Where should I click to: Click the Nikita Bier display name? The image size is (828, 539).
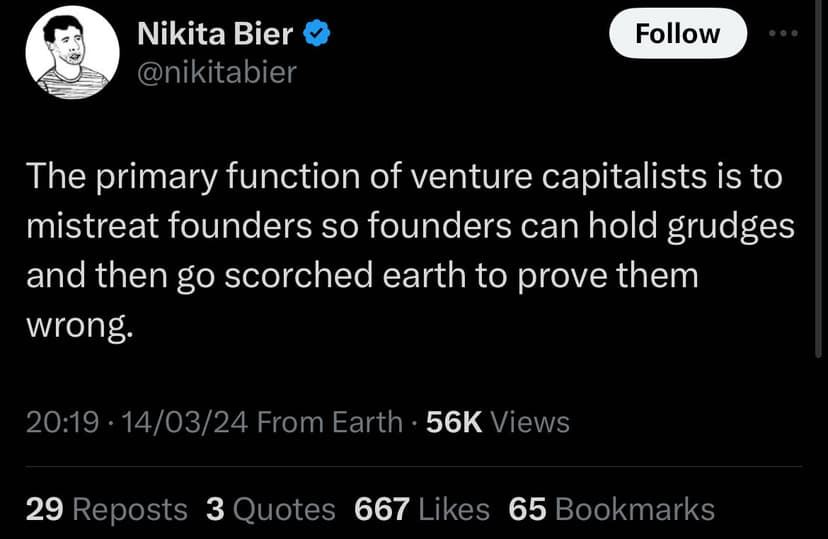(x=214, y=34)
